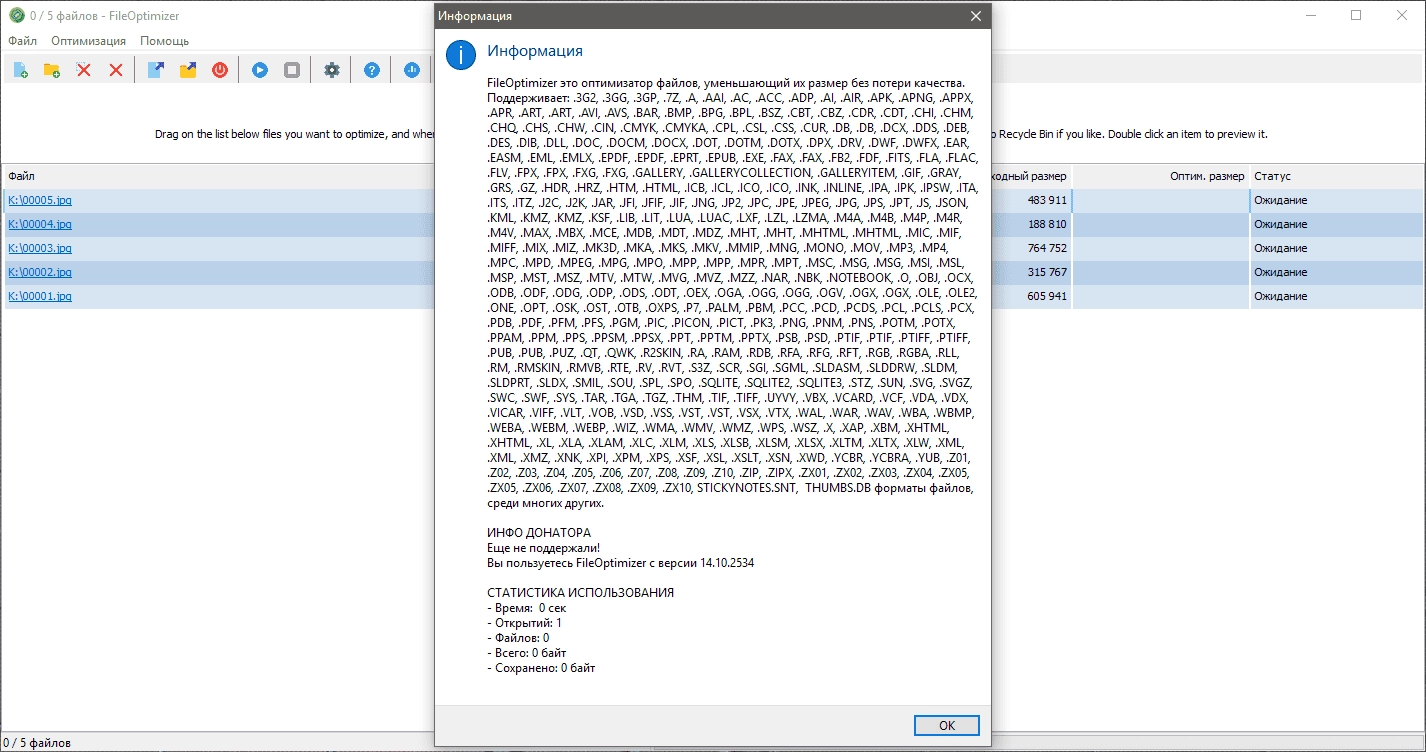This screenshot has height=752, width=1426.
Task: Open the K:\00004.jpg file link
Action: [x=40, y=224]
